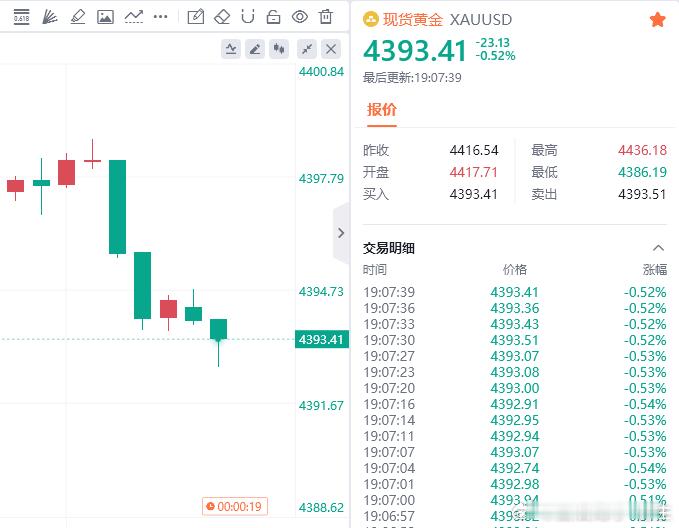Click the 卖出 value 4393.51
The width and height of the screenshot is (679, 528).
642,194
